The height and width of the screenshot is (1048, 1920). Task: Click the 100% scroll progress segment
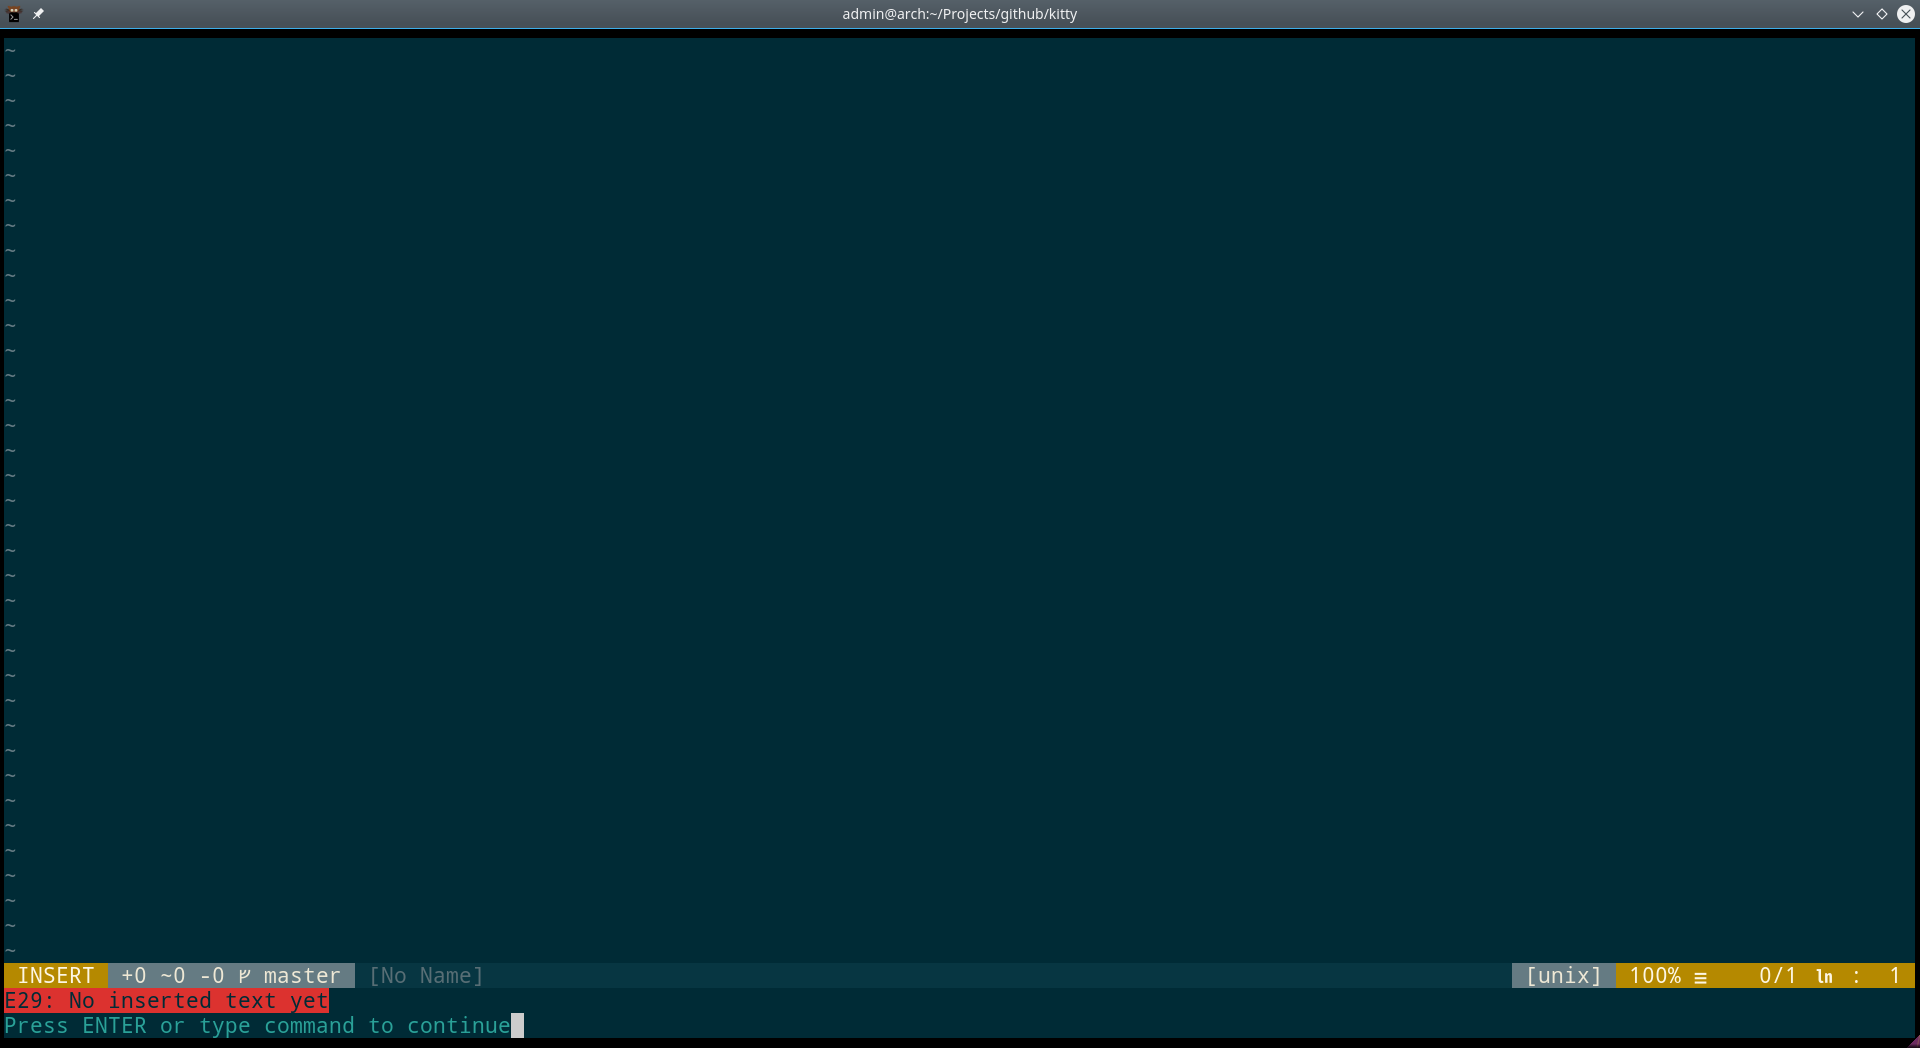click(x=1655, y=976)
